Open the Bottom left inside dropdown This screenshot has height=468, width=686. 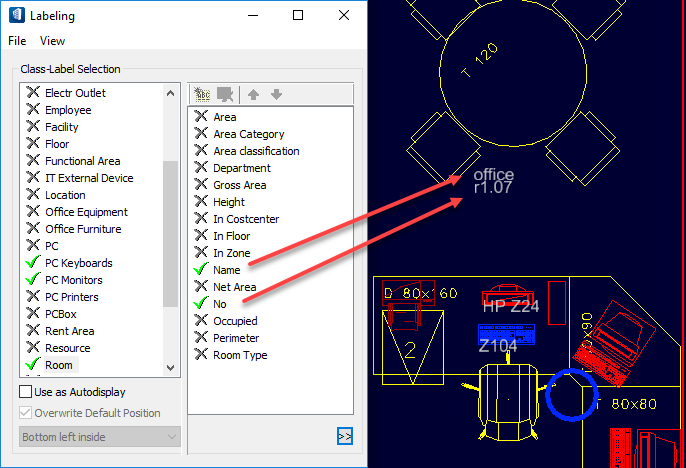100,437
